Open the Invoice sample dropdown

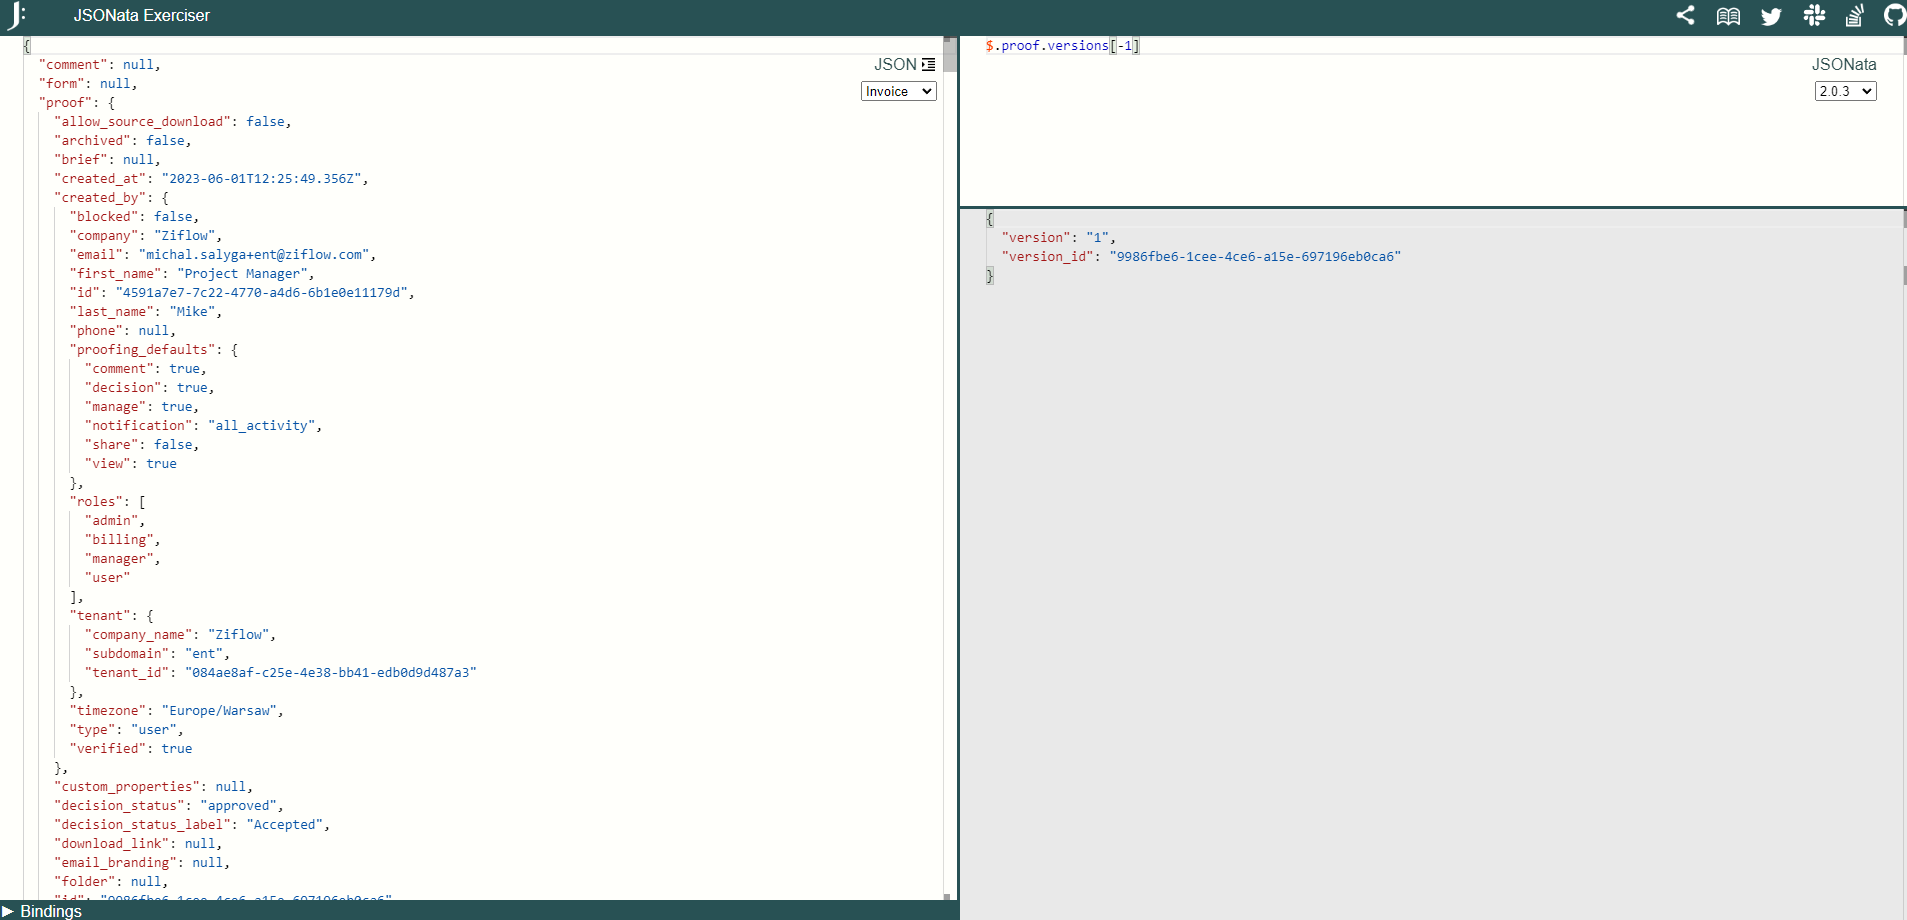pos(898,91)
